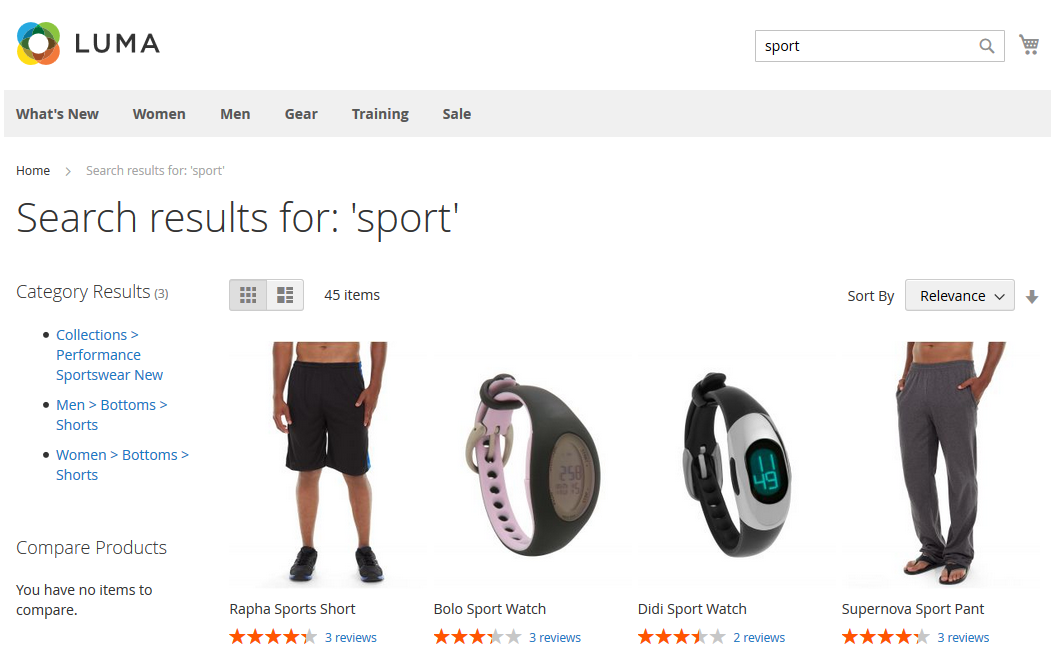
Task: Open the Training menu
Action: [380, 114]
